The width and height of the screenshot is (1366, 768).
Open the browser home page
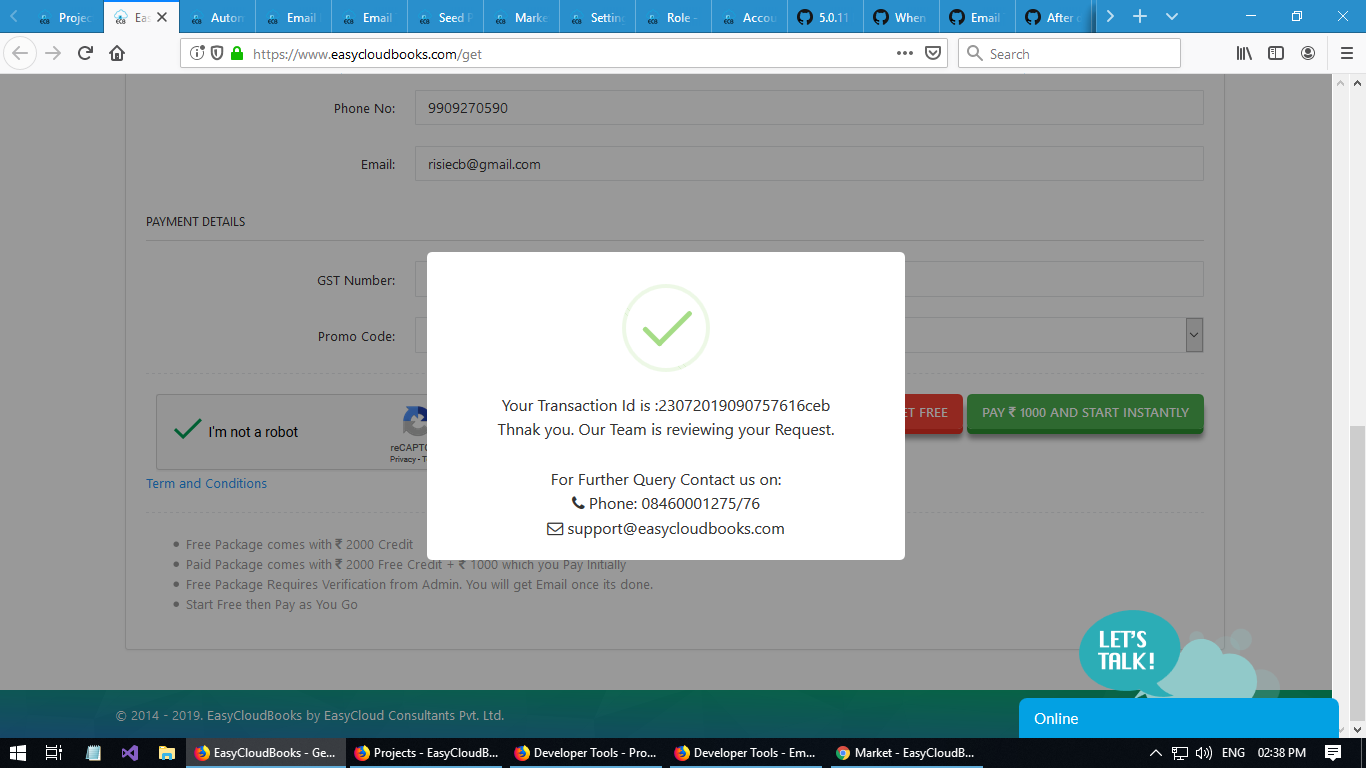point(117,53)
